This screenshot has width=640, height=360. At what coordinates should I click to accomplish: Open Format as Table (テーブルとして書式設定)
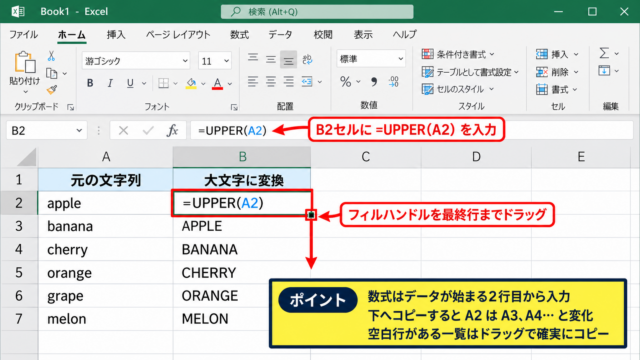point(470,72)
